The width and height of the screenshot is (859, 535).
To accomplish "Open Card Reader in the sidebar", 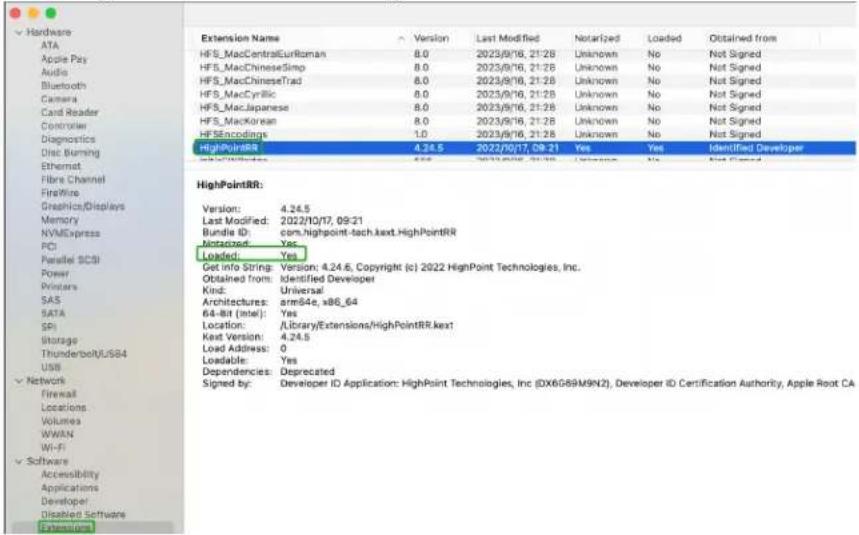I will pos(70,113).
